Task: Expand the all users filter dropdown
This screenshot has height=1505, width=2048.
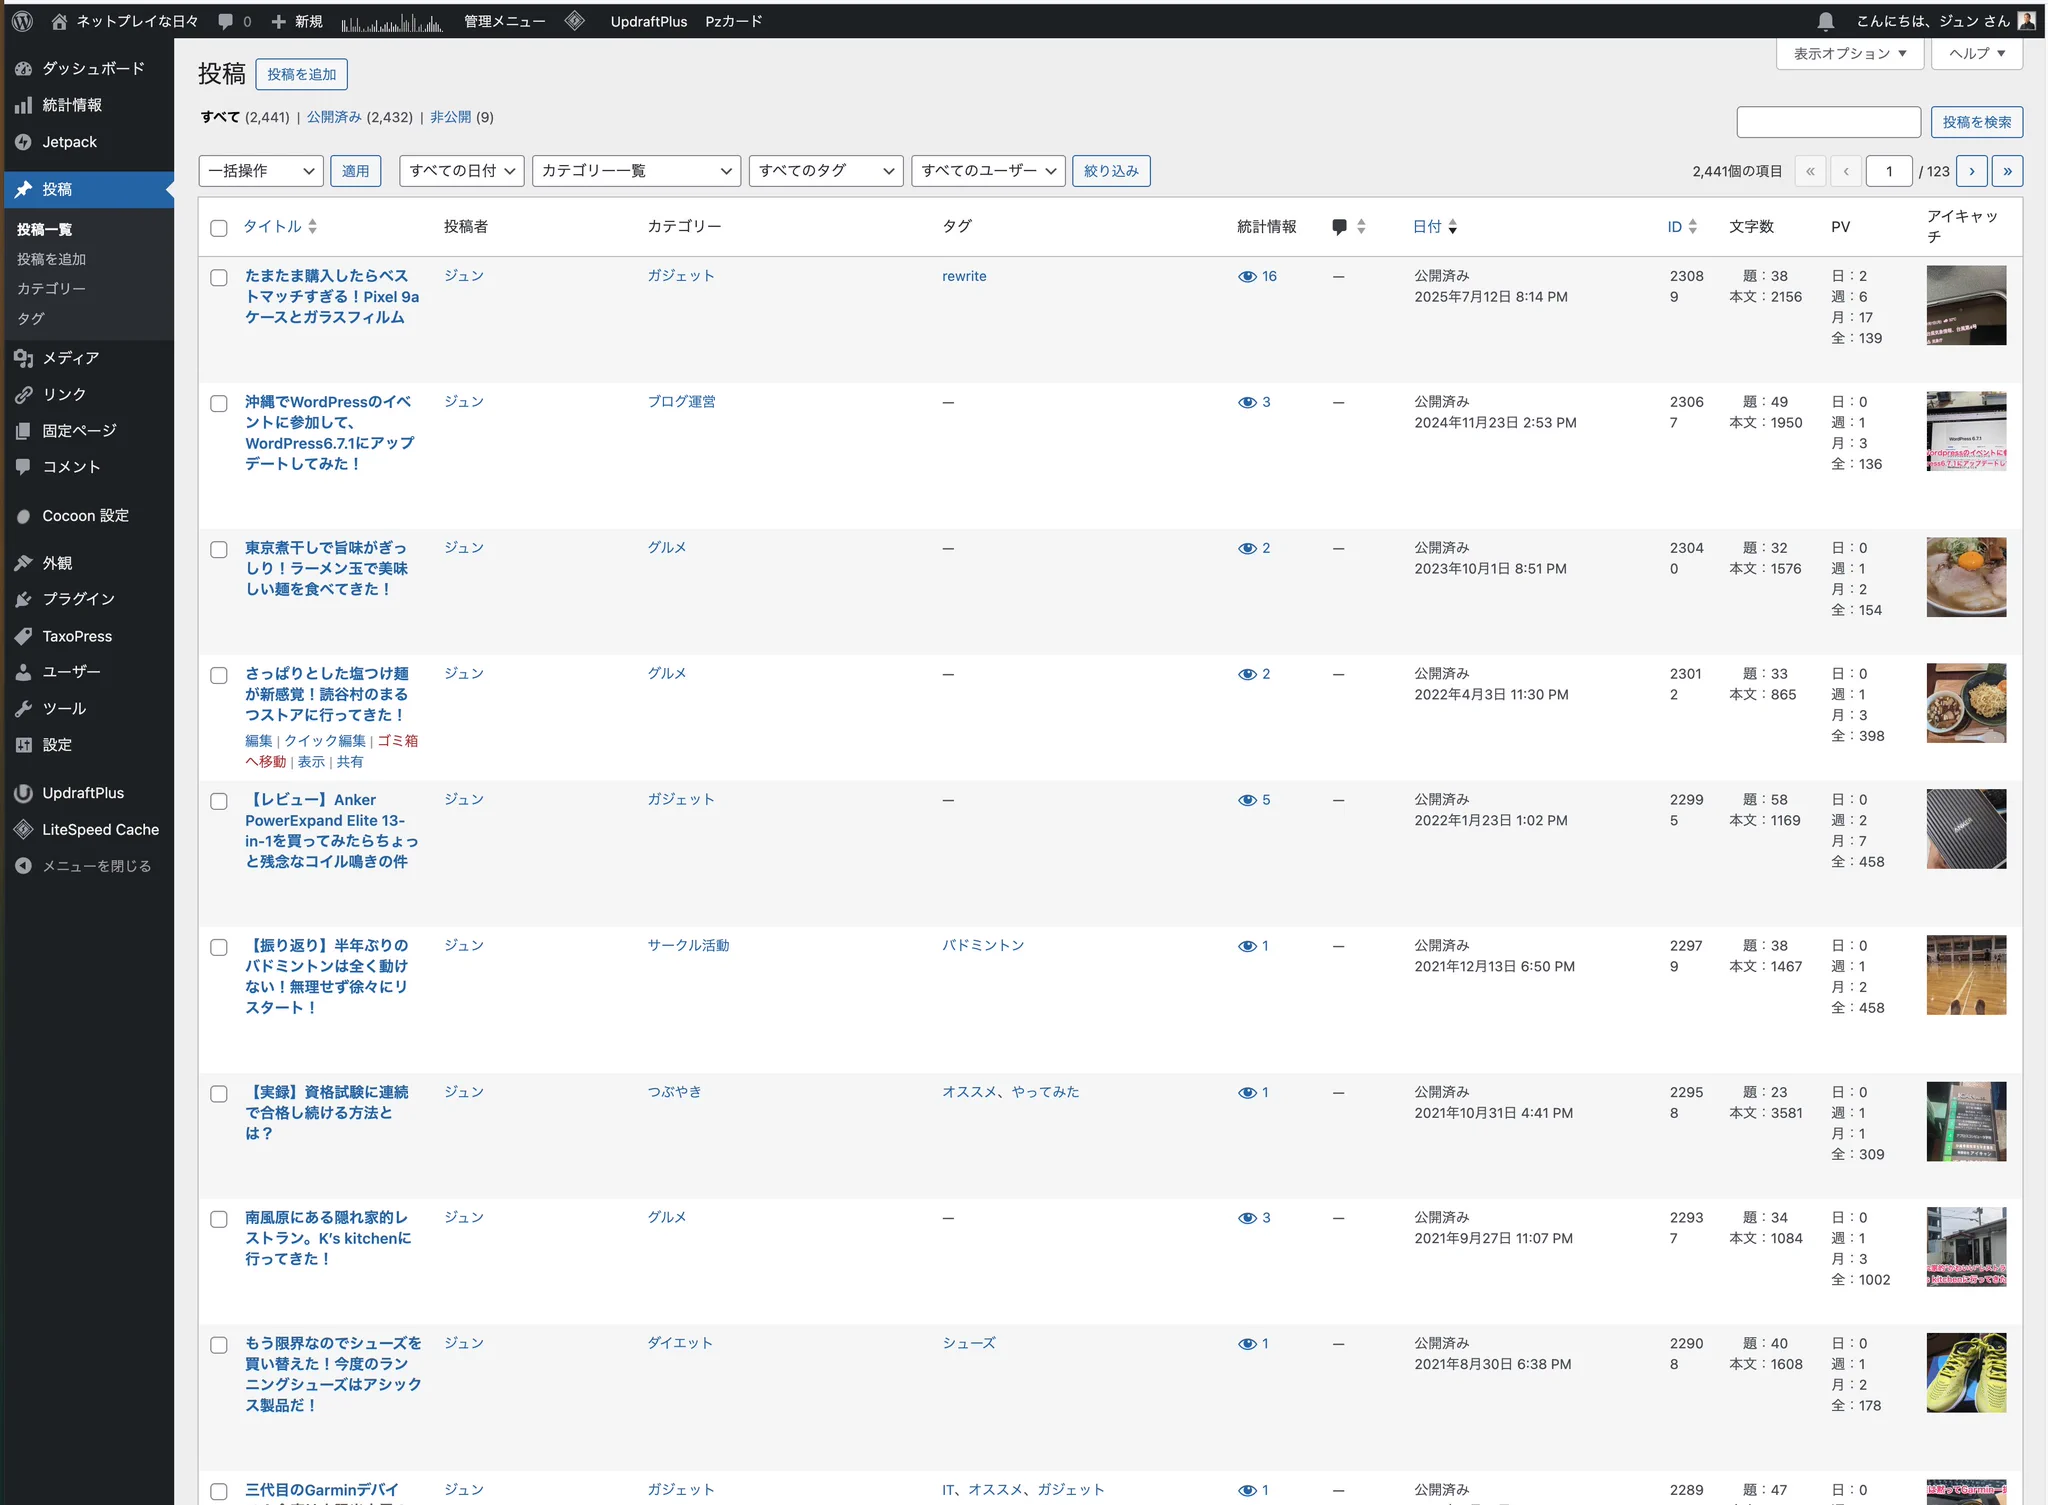Action: [988, 171]
